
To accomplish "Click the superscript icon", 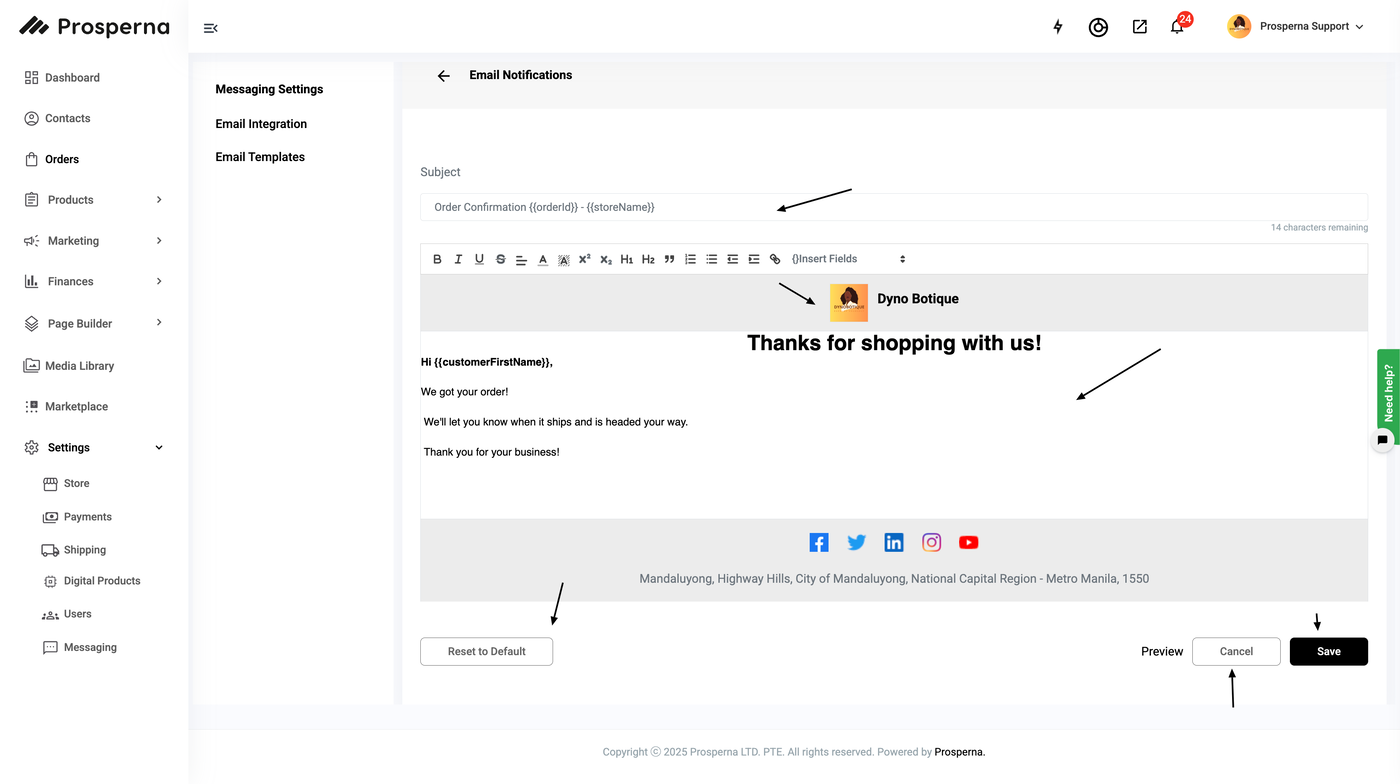I will [x=585, y=259].
